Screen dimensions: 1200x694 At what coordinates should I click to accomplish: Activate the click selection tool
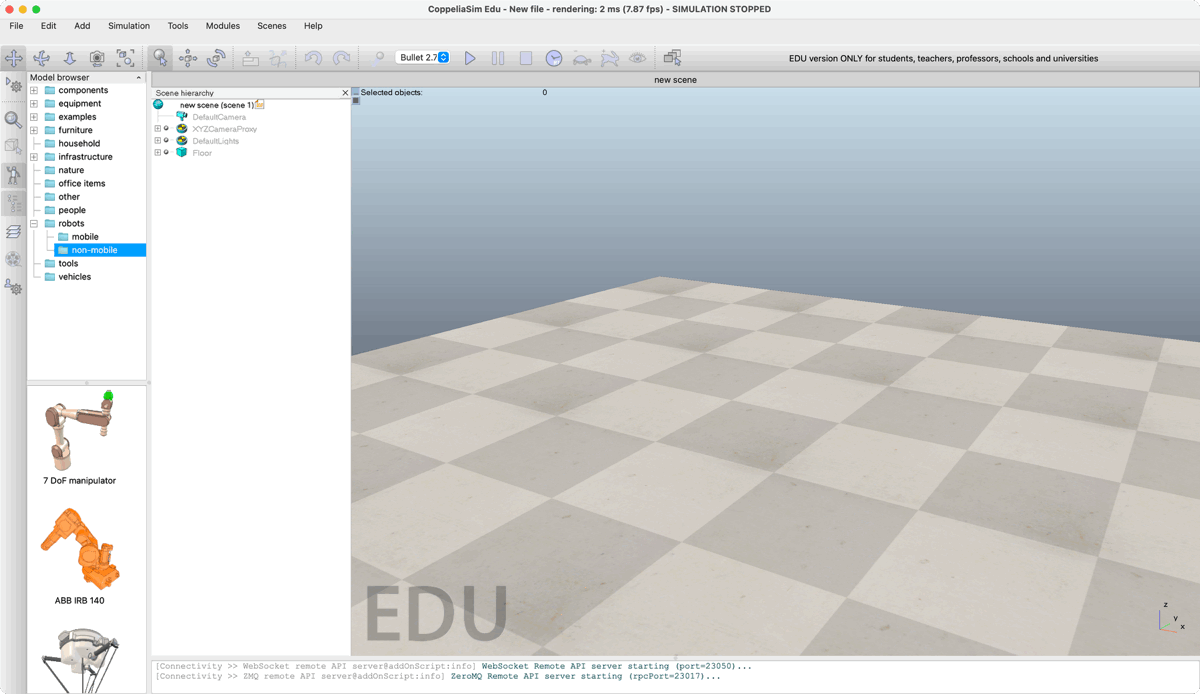(160, 58)
